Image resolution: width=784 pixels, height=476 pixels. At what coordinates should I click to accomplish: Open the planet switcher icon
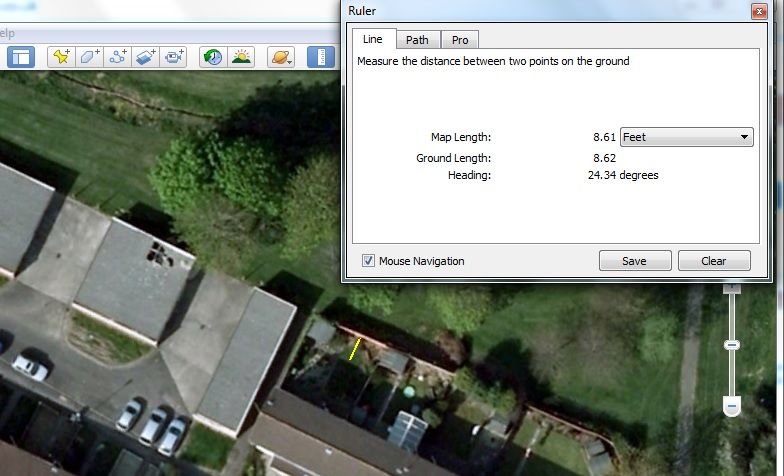click(x=281, y=57)
